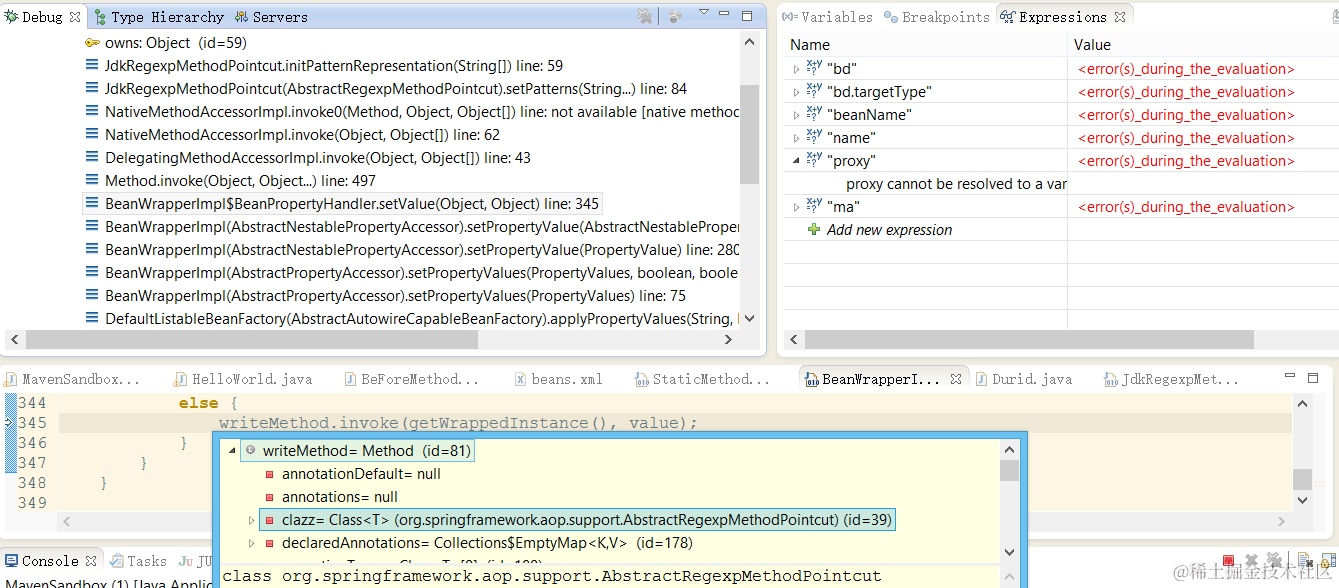Select JdkRegexpMethodPointcut...setPatterns(String...) line: 84 frame

click(396, 89)
